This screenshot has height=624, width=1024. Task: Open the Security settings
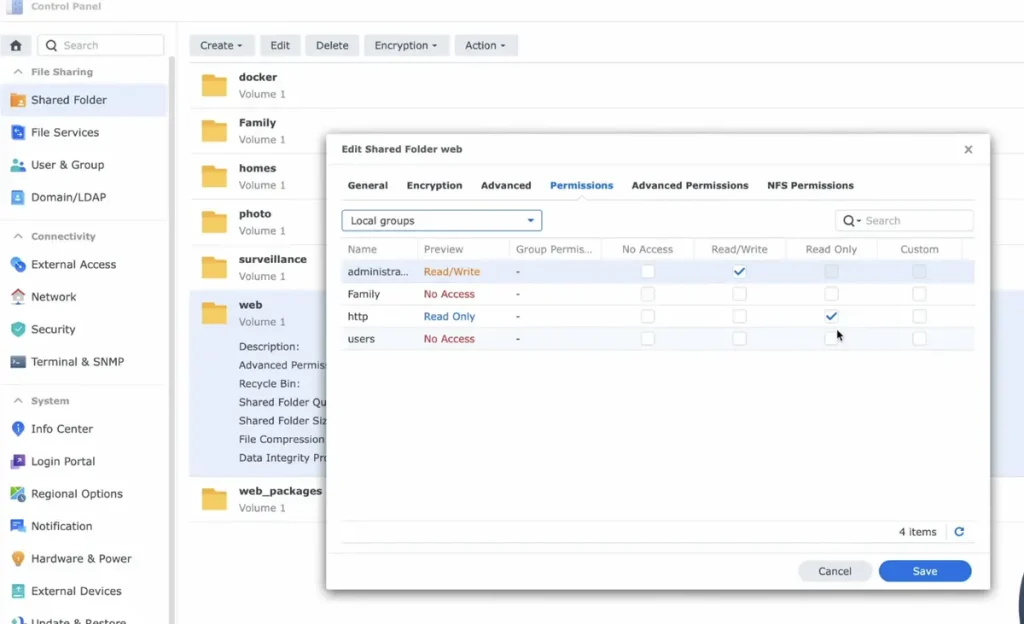point(53,329)
